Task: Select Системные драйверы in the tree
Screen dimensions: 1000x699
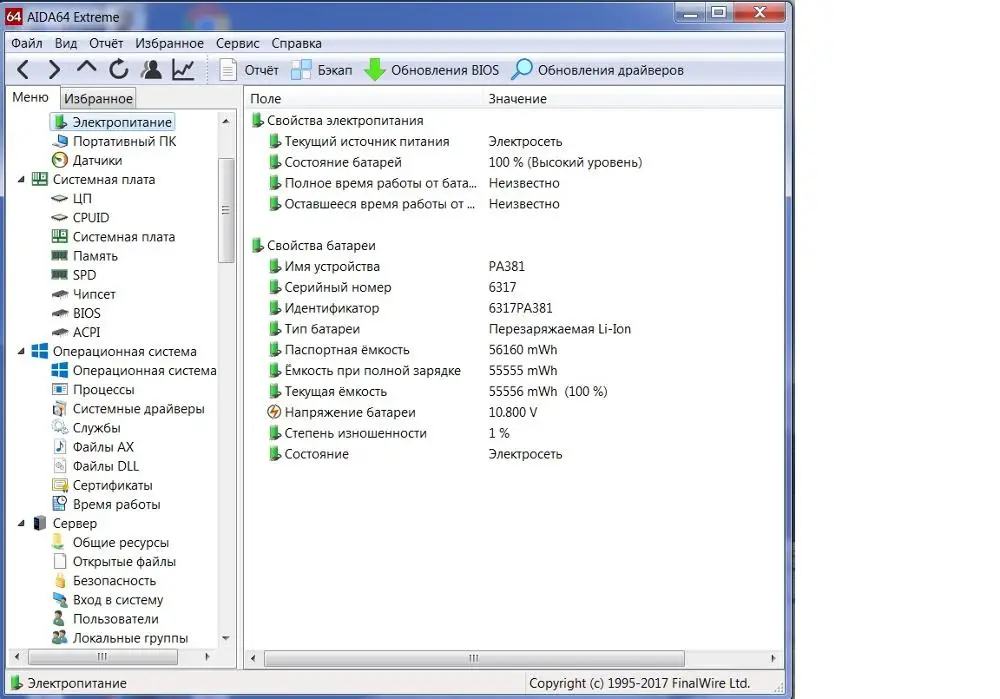Action: point(128,409)
